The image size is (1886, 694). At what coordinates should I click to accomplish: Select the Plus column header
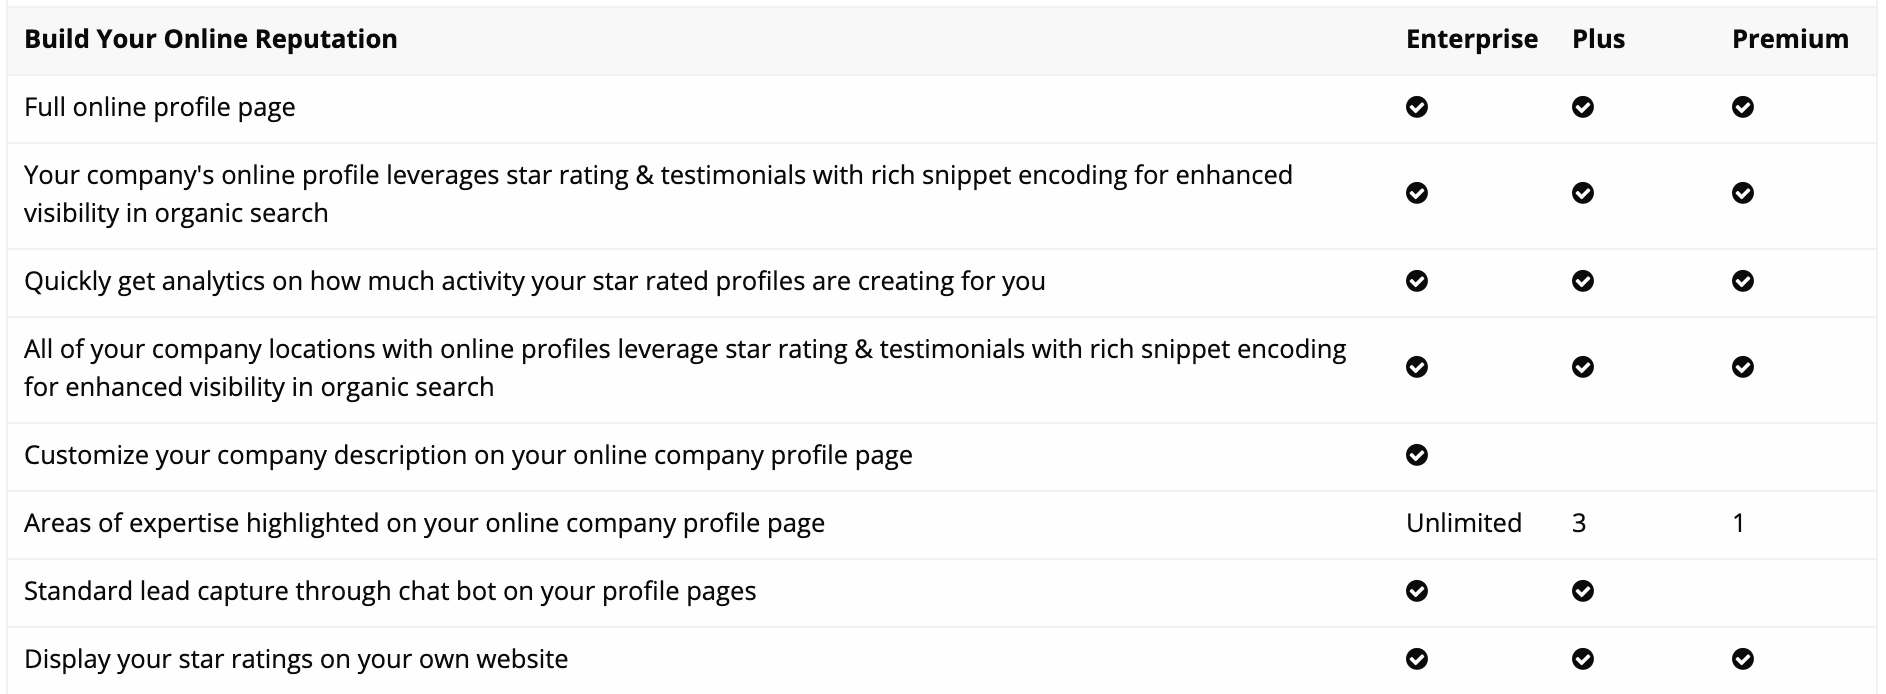(1599, 39)
